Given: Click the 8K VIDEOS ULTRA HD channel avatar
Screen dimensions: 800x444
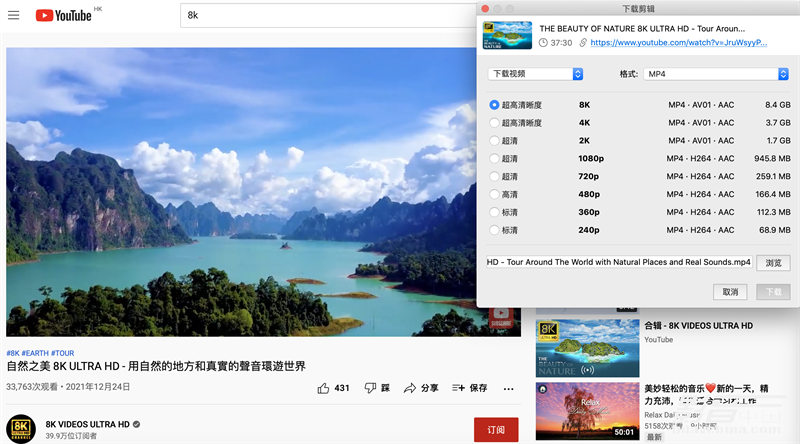Looking at the screenshot, I should 21,429.
